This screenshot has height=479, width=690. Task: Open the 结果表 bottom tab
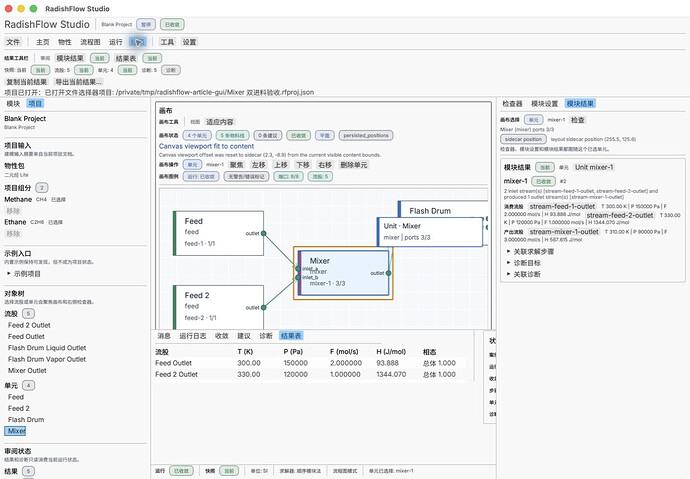[291, 336]
